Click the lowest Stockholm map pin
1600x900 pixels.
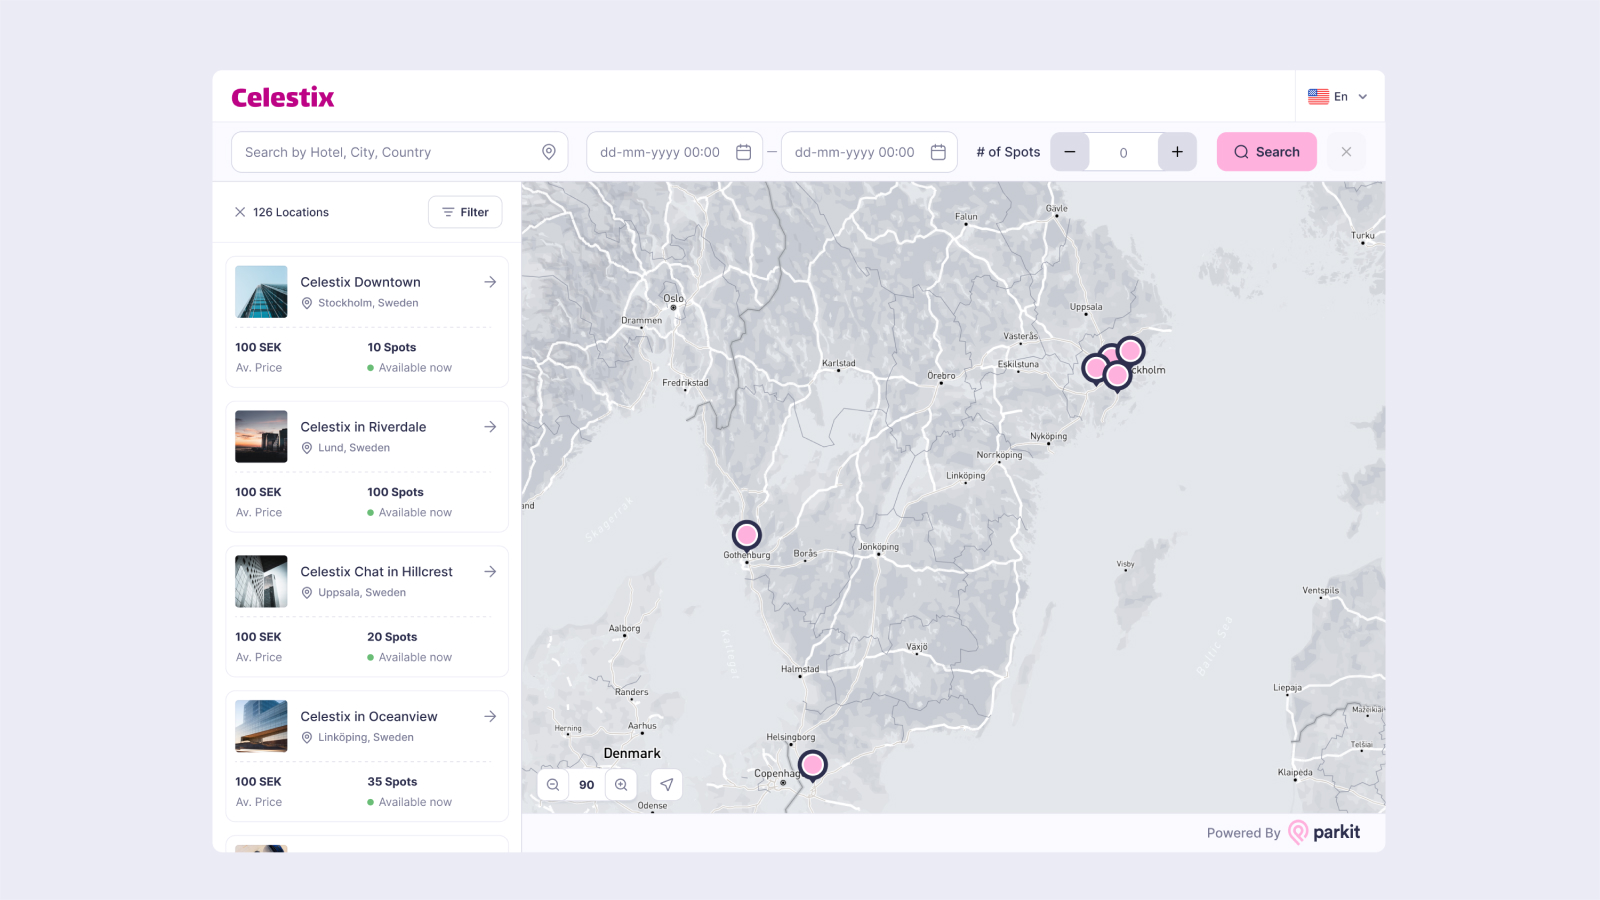[x=1117, y=377]
